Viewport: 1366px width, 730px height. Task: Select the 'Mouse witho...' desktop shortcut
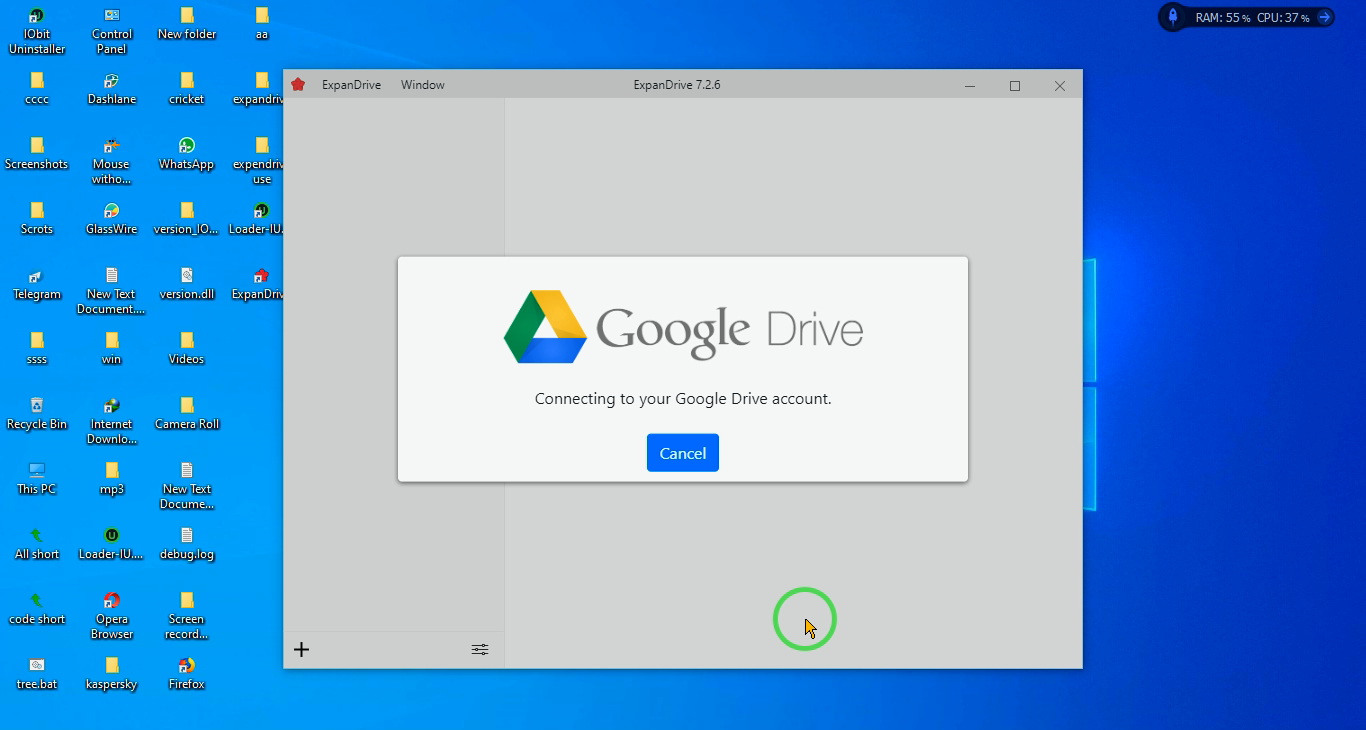[112, 161]
